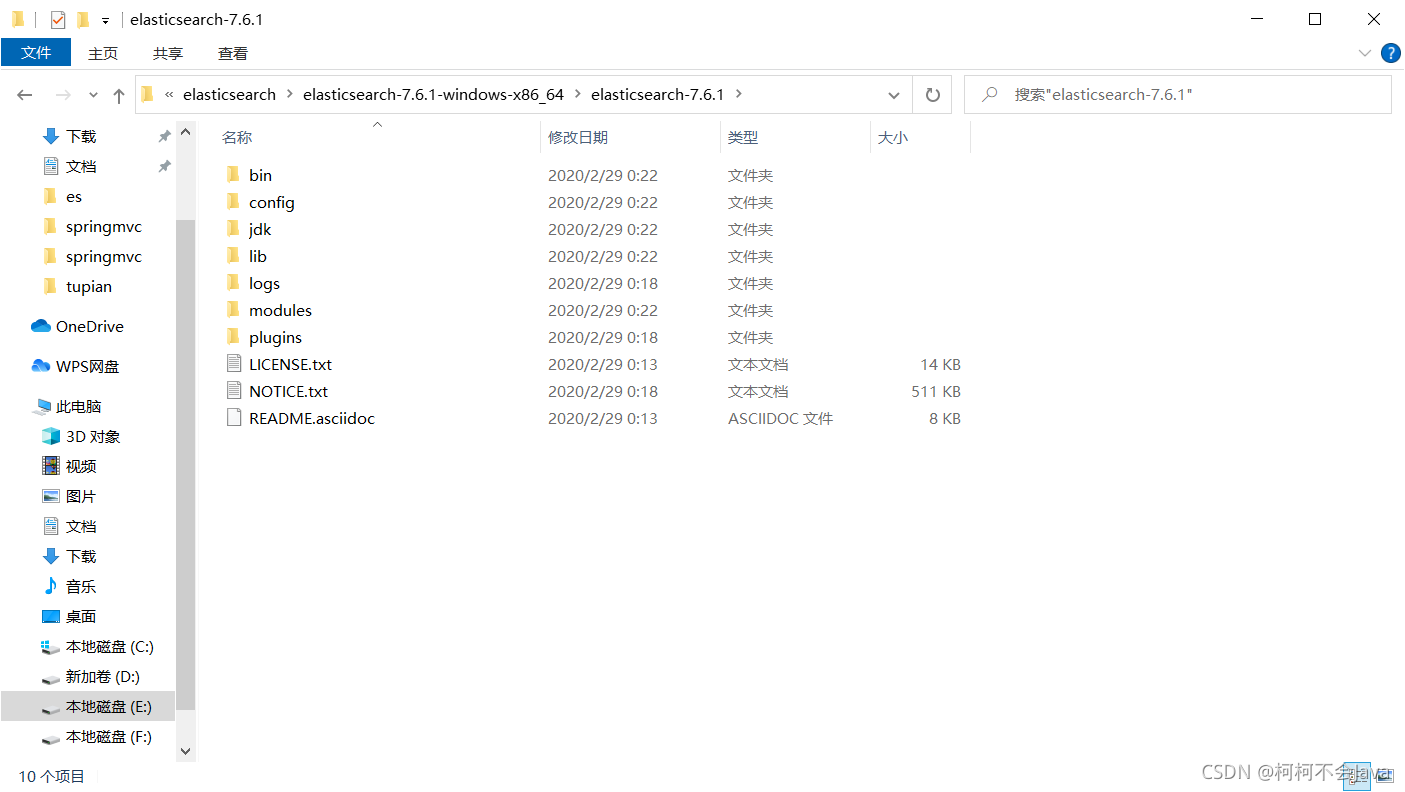The height and width of the screenshot is (792, 1405).
Task: Open the address bar history dropdown
Action: [894, 95]
